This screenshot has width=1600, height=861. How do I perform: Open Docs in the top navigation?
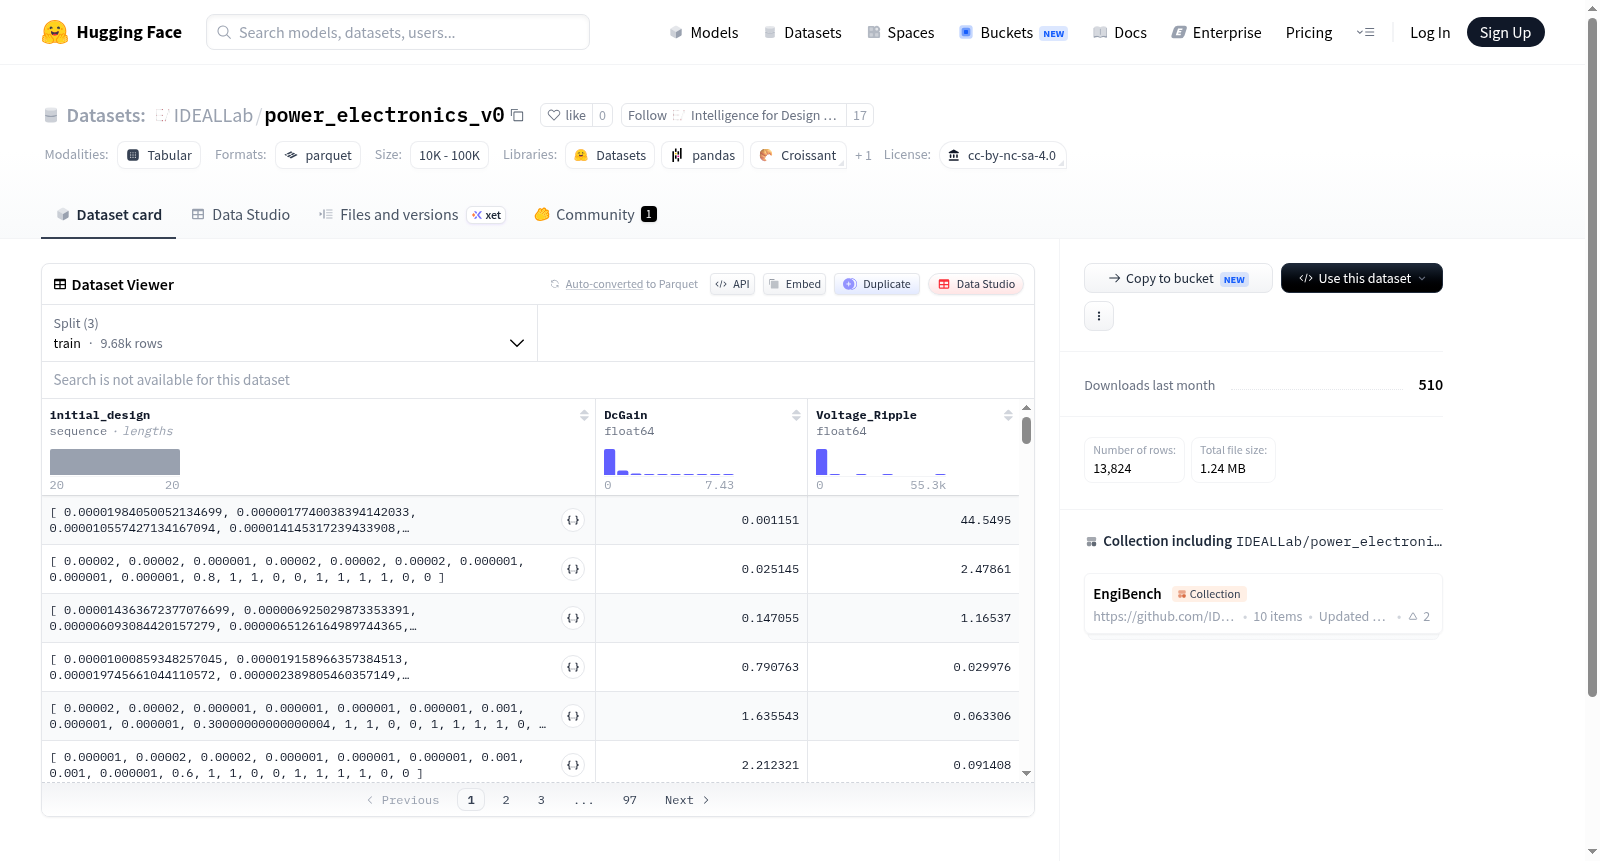(x=1120, y=32)
